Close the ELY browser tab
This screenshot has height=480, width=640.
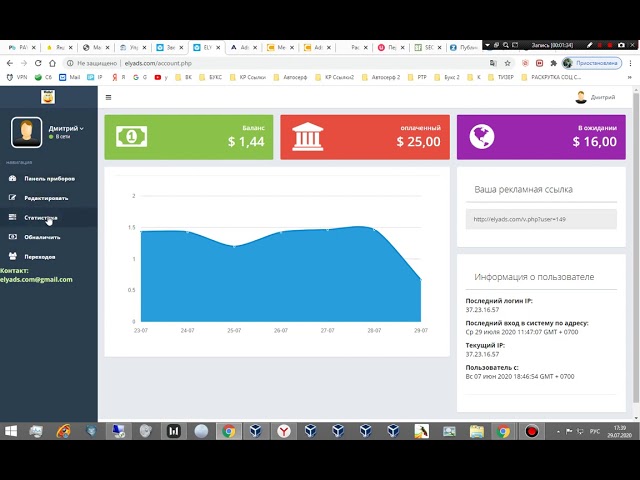pyautogui.click(x=218, y=47)
